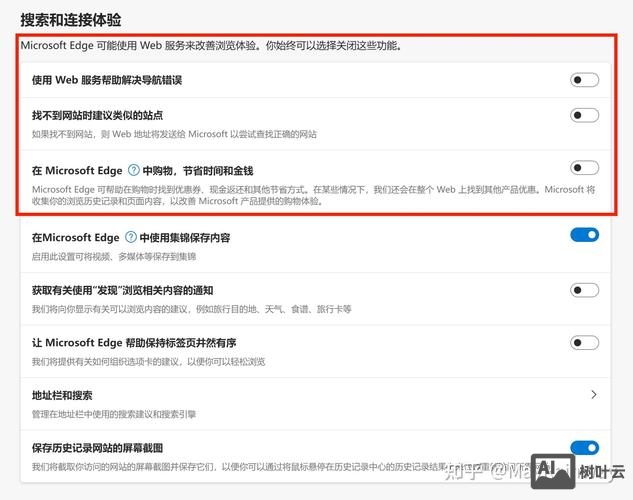This screenshot has width=633, height=500.
Task: Enable '帮助保持标签页井然有序' toggle
Action: tap(584, 343)
